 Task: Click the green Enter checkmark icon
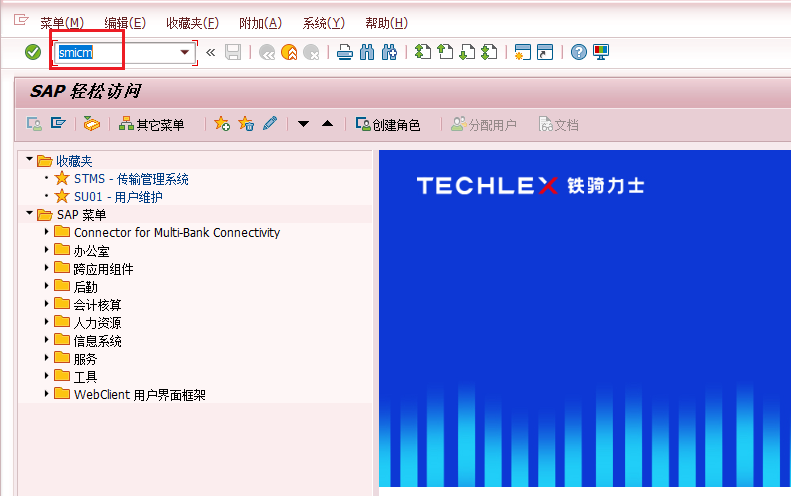33,52
